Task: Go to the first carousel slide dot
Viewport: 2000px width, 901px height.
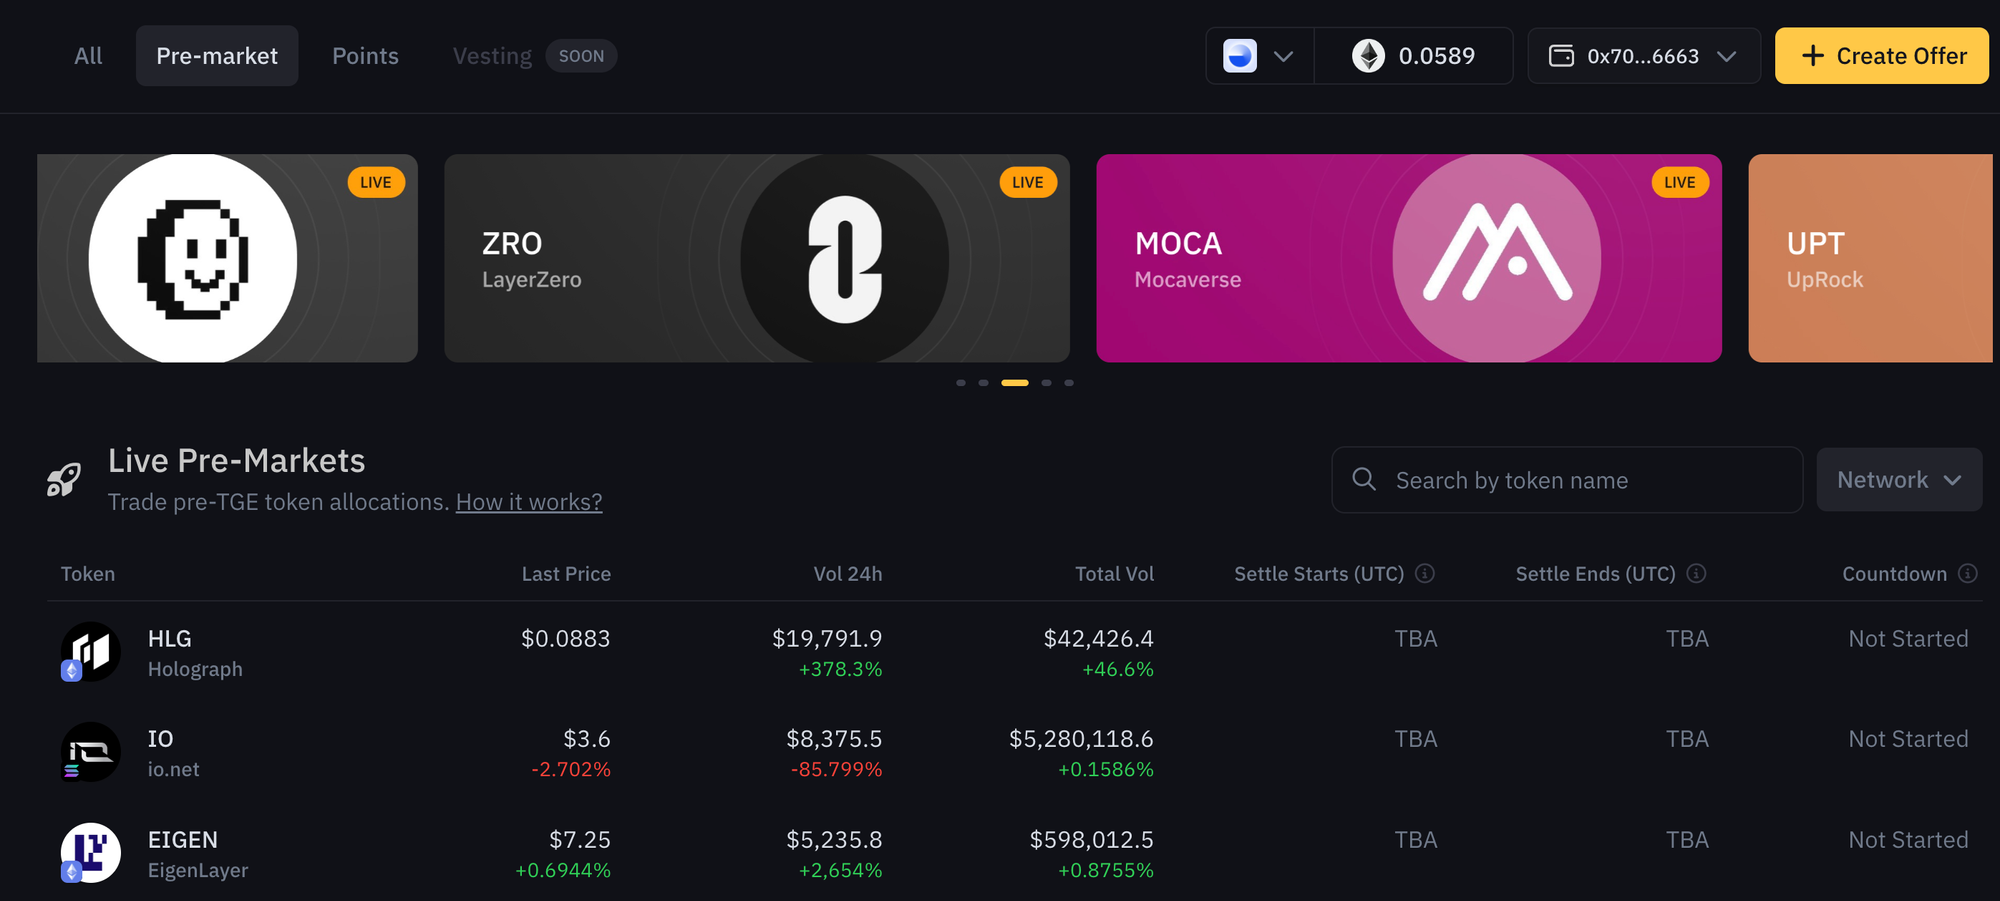Action: tap(961, 383)
